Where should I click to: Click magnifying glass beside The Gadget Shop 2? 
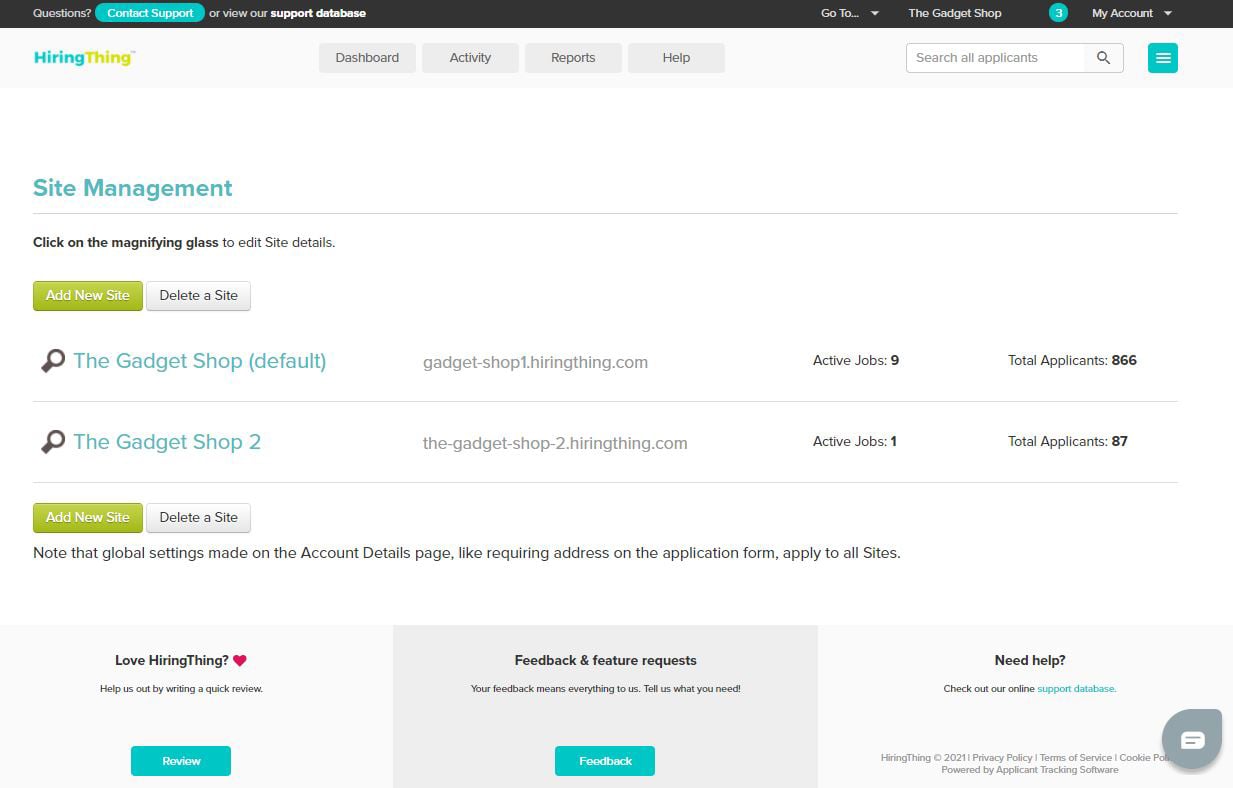pyautogui.click(x=53, y=442)
